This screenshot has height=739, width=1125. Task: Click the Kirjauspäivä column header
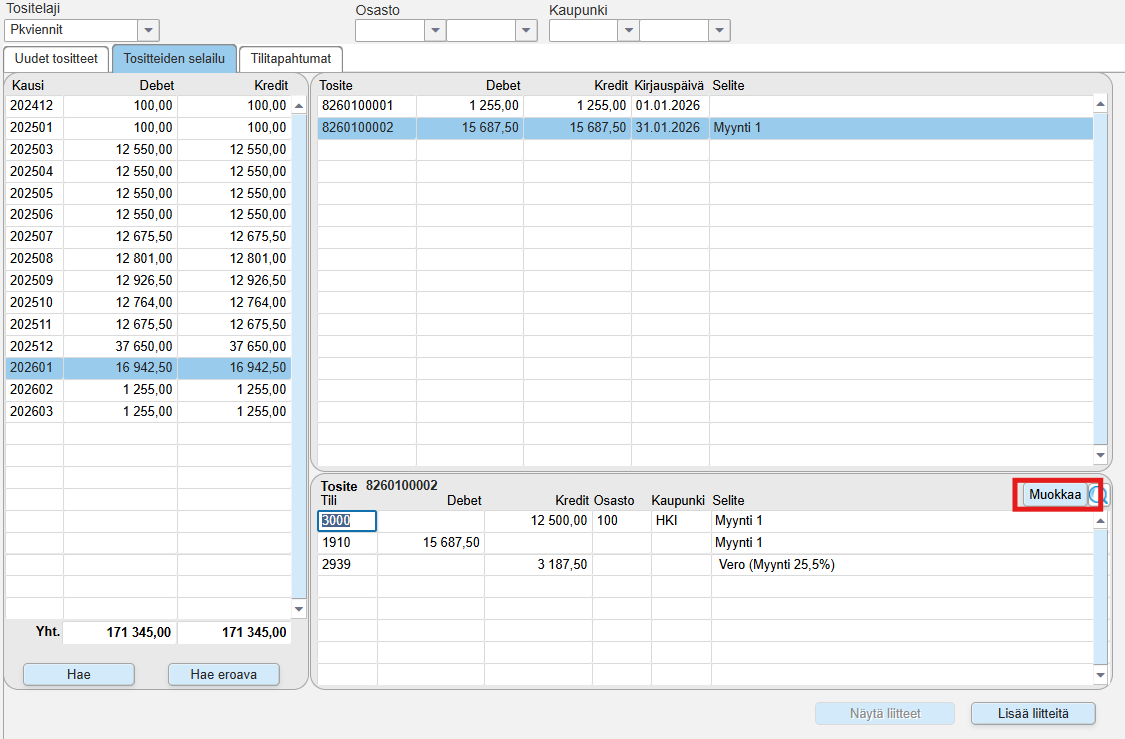pyautogui.click(x=669, y=85)
